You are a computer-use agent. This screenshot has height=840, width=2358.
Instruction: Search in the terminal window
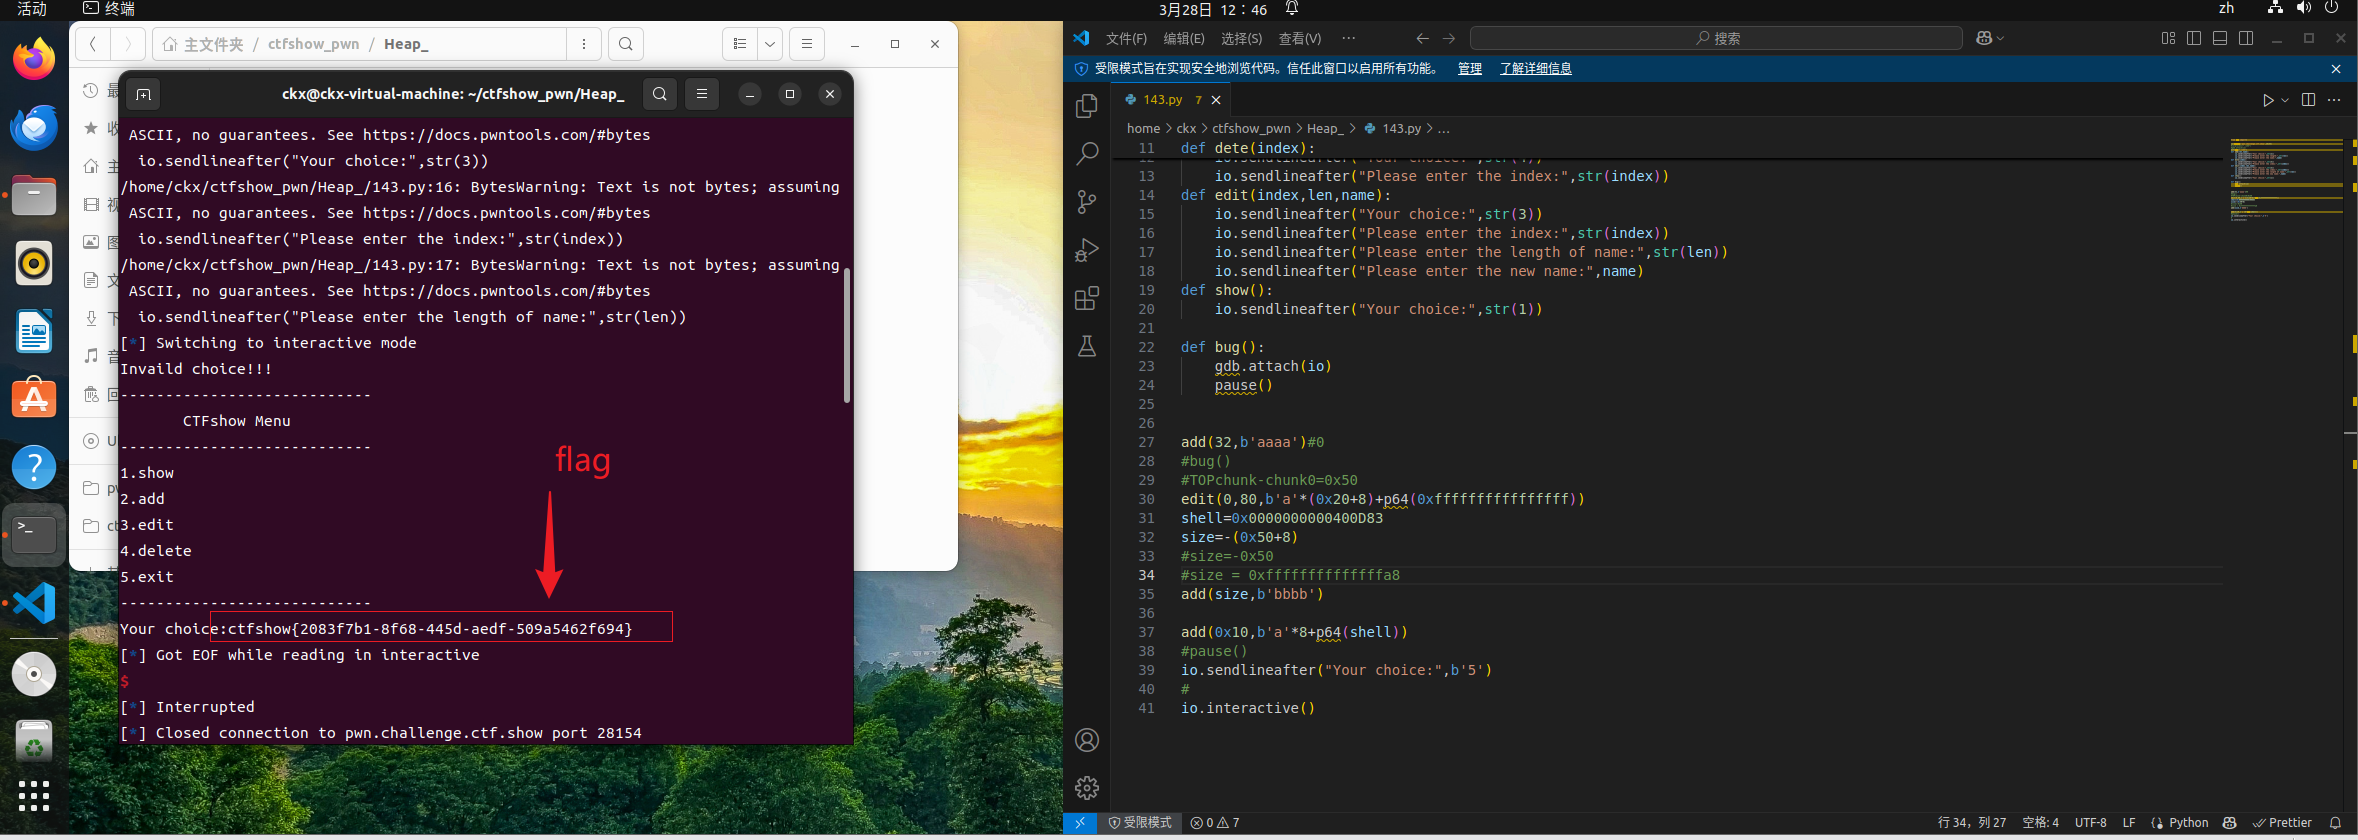tap(660, 94)
